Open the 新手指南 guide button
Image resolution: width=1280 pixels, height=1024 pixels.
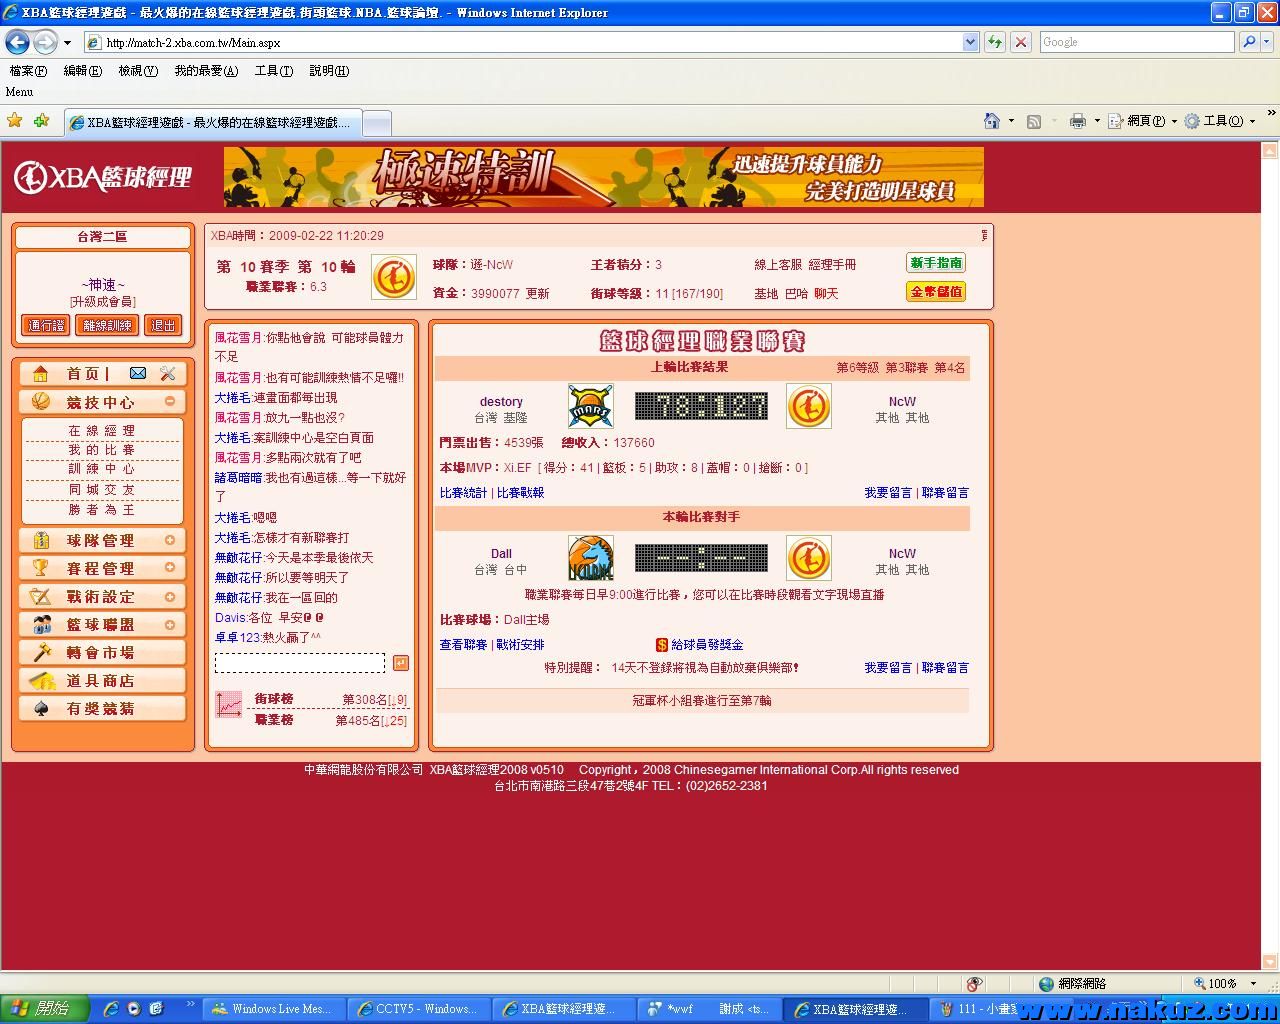[x=936, y=263]
